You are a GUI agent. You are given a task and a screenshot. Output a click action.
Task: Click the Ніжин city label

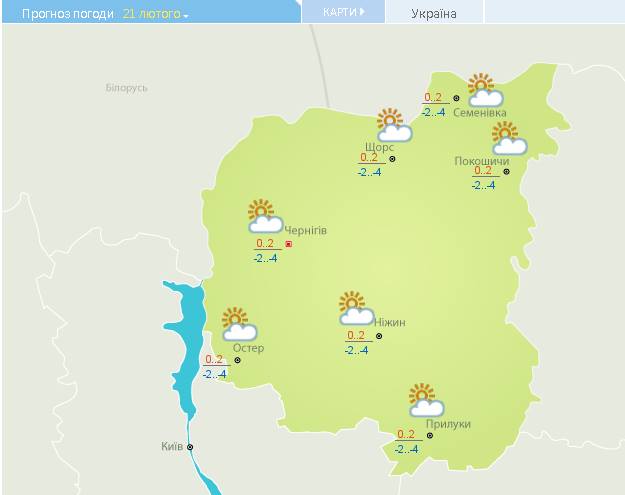390,322
